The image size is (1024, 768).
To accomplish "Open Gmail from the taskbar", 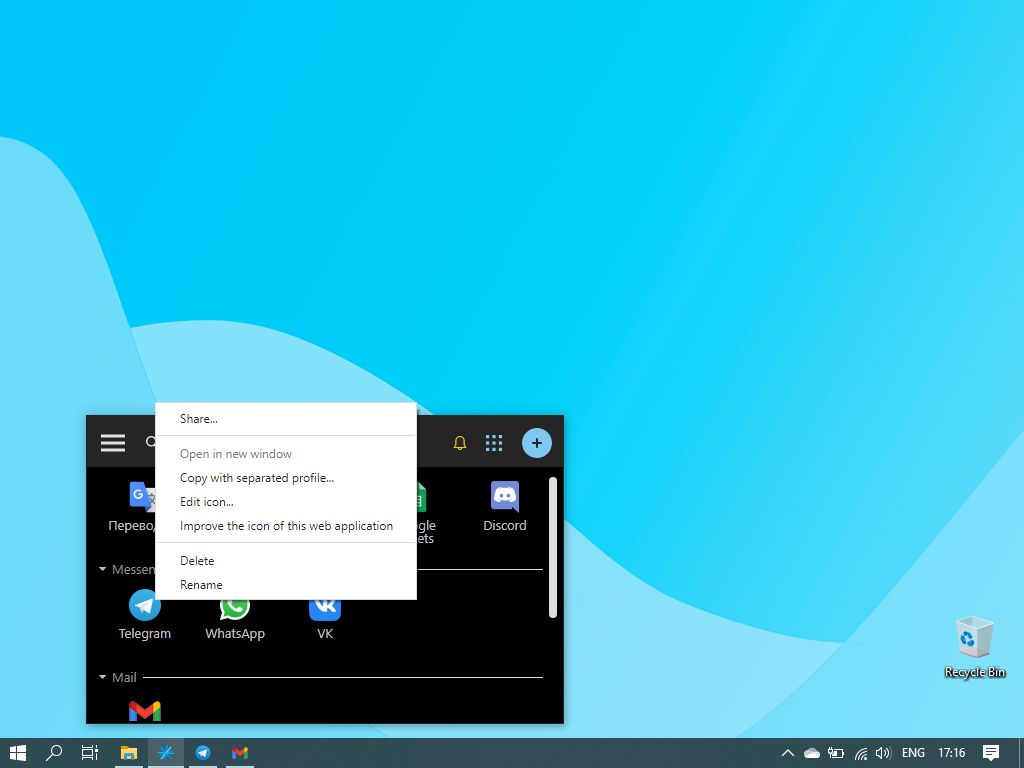I will (x=240, y=753).
